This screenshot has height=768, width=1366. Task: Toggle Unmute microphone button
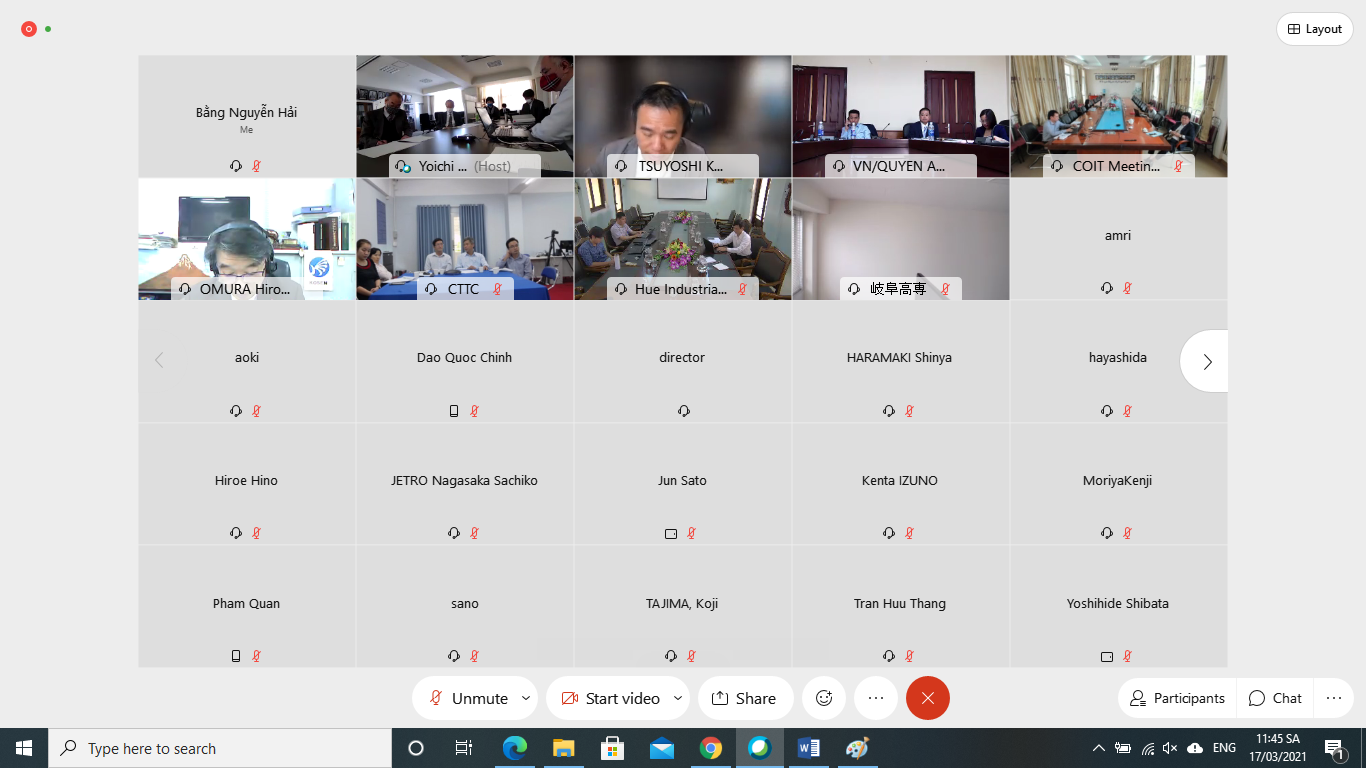(468, 698)
